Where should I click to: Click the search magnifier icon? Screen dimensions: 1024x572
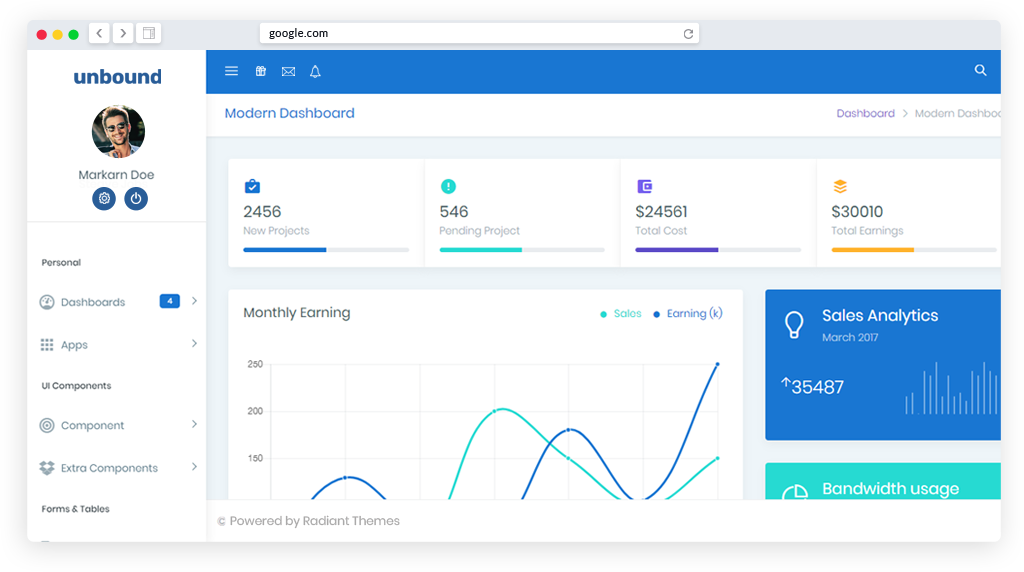980,70
